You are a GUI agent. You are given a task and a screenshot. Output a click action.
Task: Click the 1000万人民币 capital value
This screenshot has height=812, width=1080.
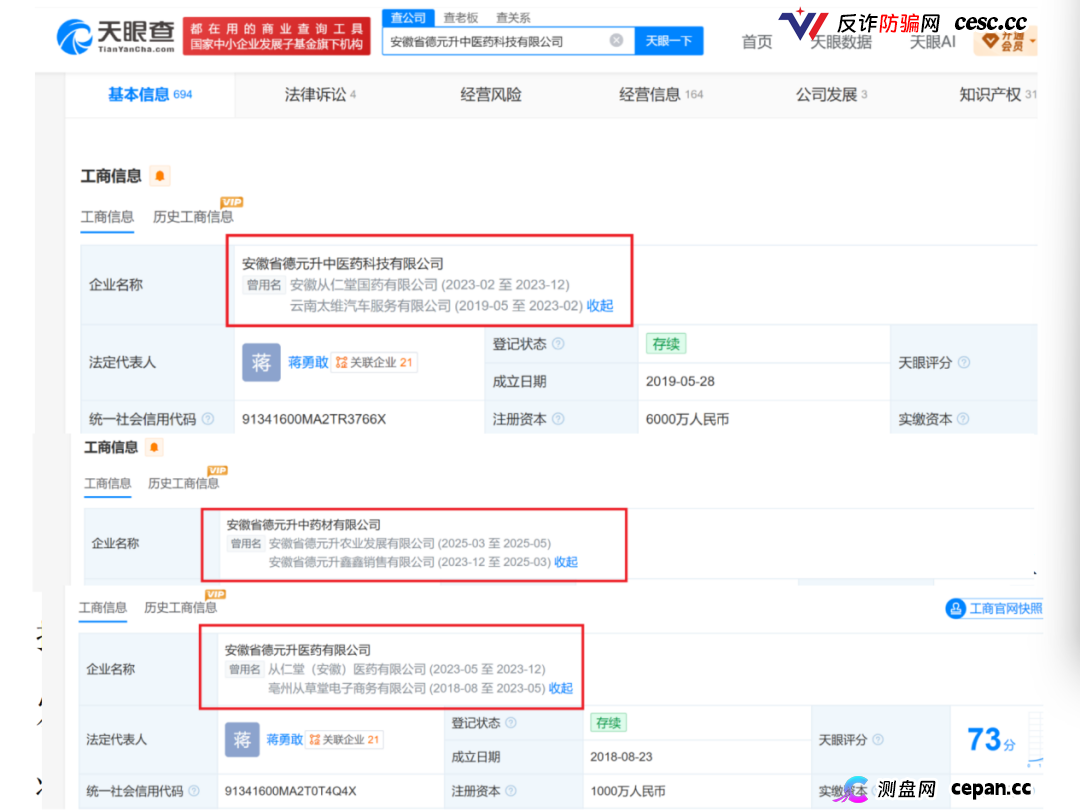(x=628, y=791)
